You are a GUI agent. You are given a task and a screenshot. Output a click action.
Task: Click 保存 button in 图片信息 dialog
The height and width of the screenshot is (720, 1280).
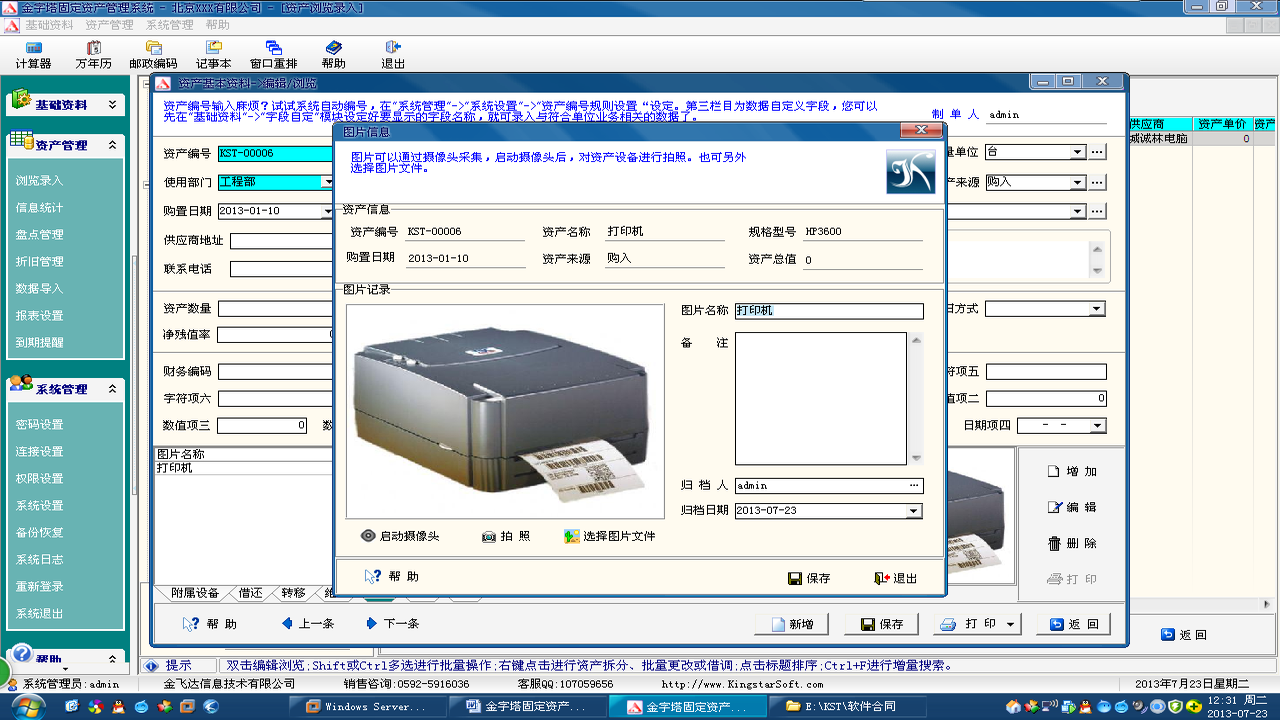pos(809,578)
